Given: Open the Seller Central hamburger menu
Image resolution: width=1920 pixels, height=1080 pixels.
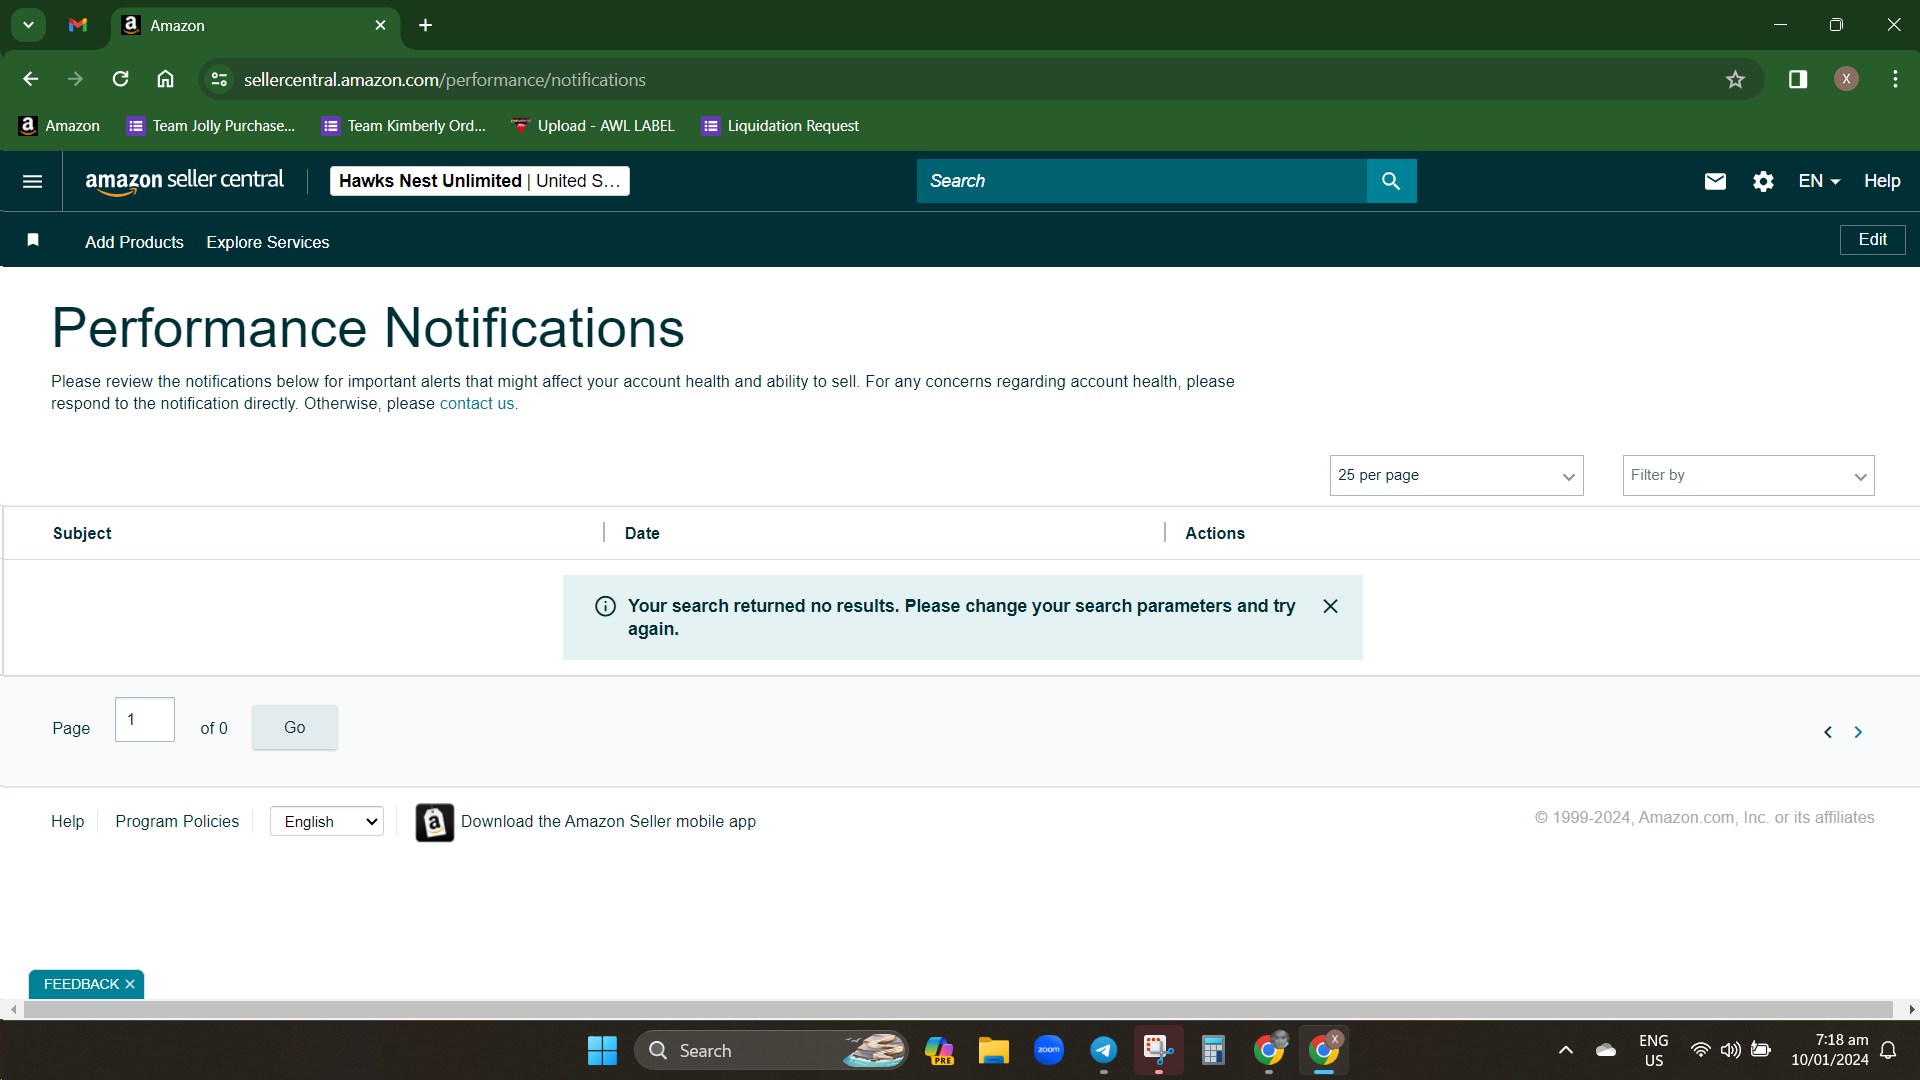Looking at the screenshot, I should pyautogui.click(x=32, y=181).
